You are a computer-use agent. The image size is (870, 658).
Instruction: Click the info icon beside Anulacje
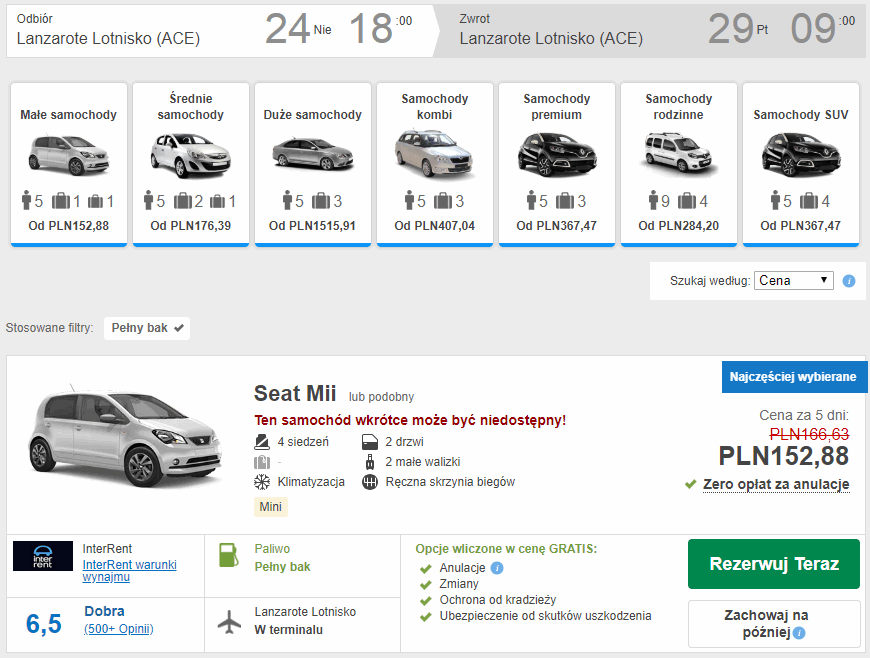point(497,568)
